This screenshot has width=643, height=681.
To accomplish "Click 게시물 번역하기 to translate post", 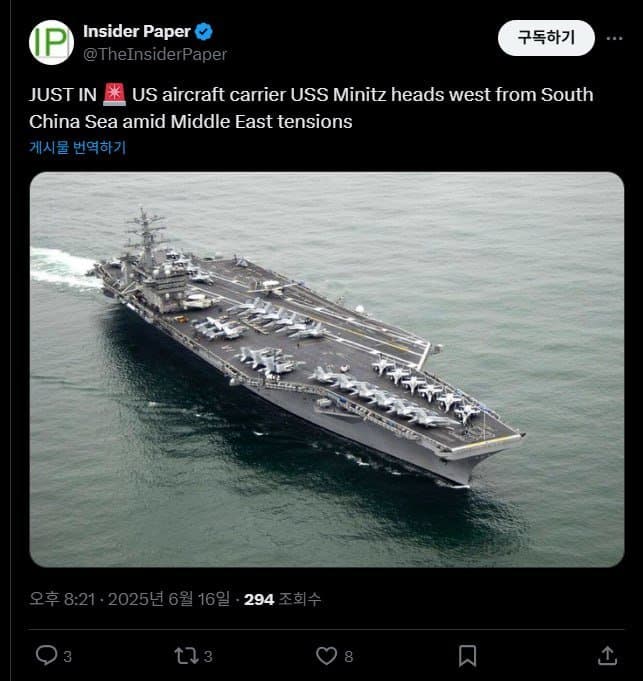I will point(78,147).
